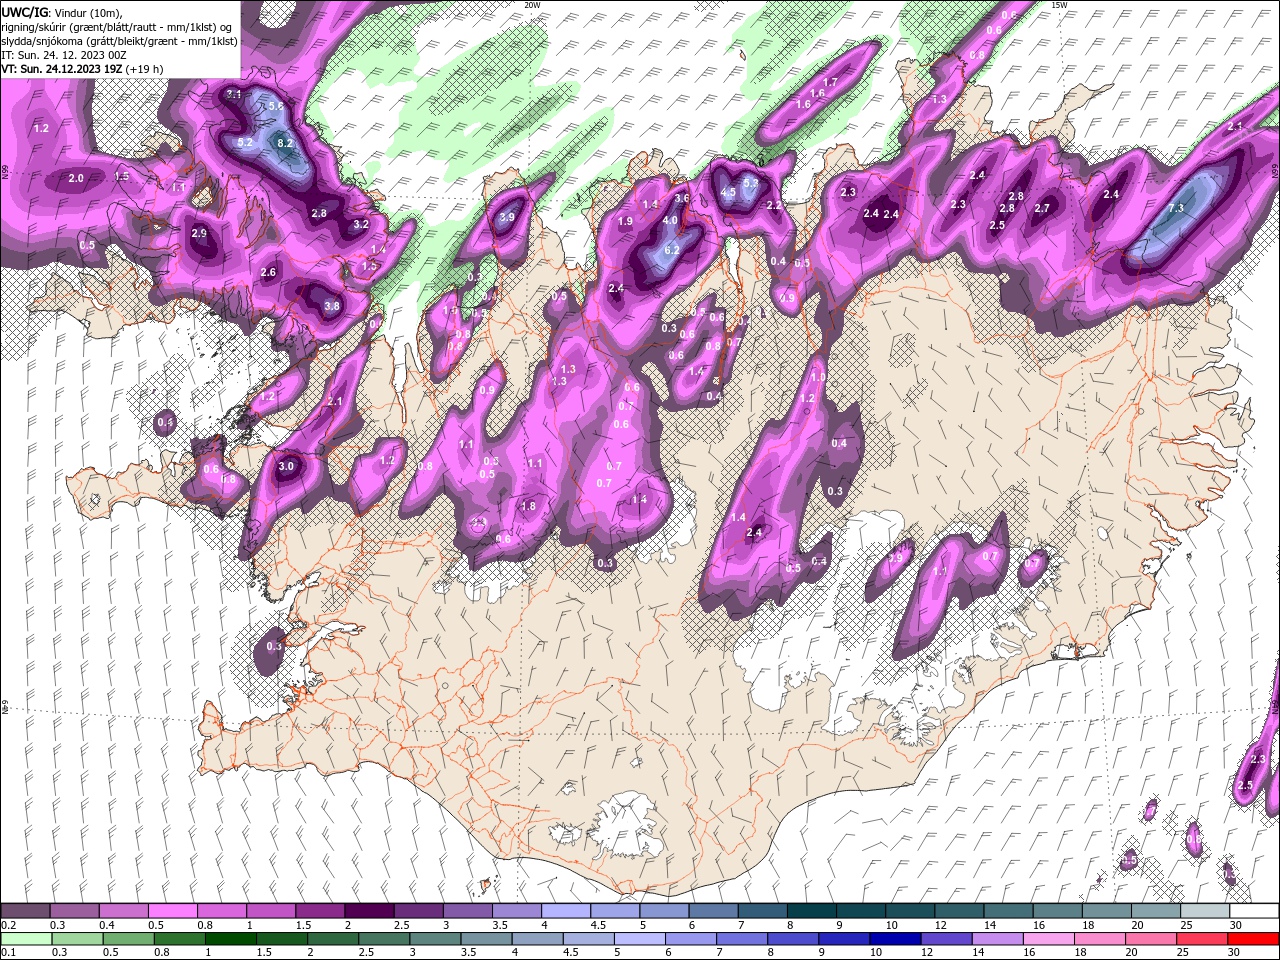Click the 3.9 snowfall value on the map

pyautogui.click(x=507, y=217)
